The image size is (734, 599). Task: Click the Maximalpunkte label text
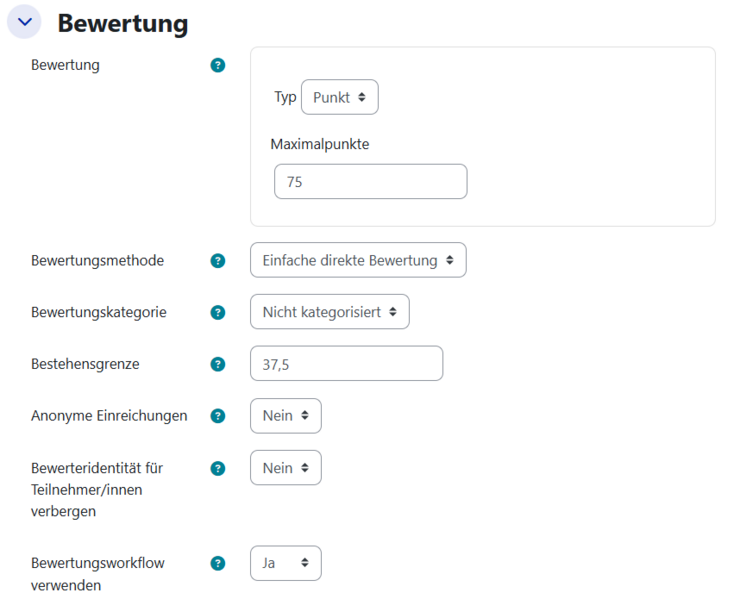coord(320,144)
